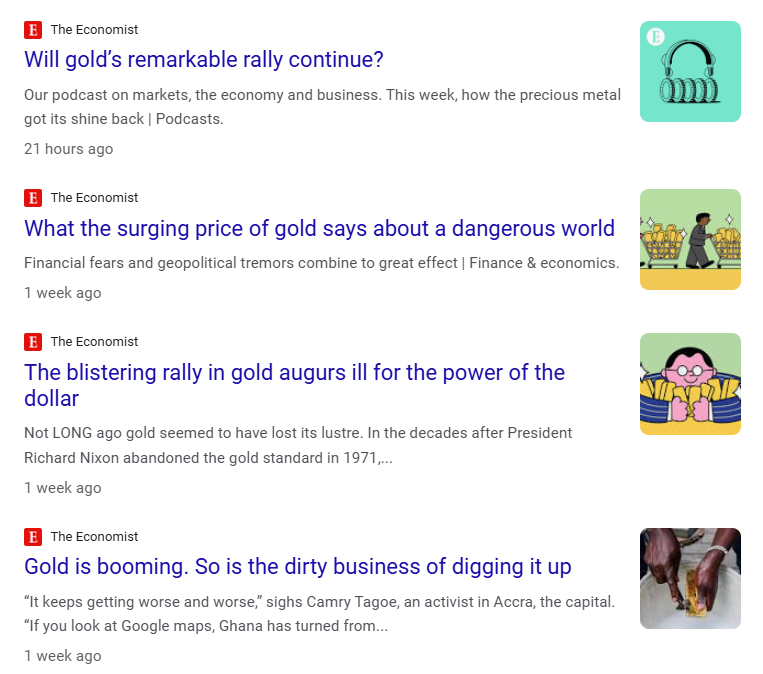Click '1 week ago' under 'Gold is booming' article
The image size is (763, 674).
[x=63, y=656]
